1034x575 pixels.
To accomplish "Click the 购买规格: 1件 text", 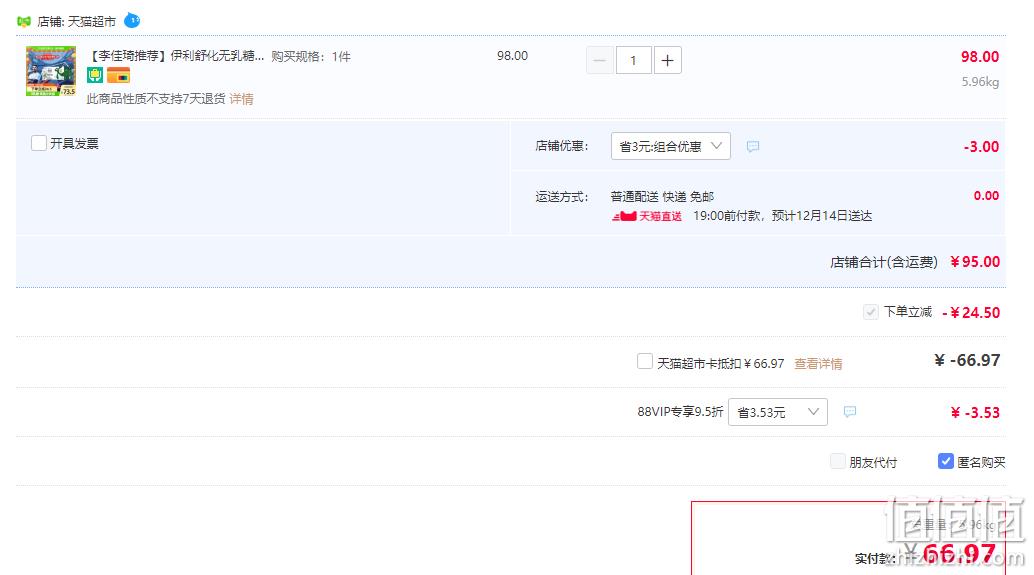I will 311,57.
